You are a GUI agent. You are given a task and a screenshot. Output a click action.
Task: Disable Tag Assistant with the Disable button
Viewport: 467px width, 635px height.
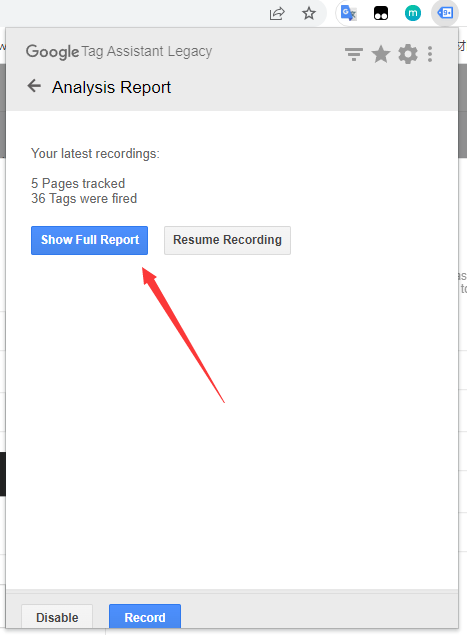[57, 617]
